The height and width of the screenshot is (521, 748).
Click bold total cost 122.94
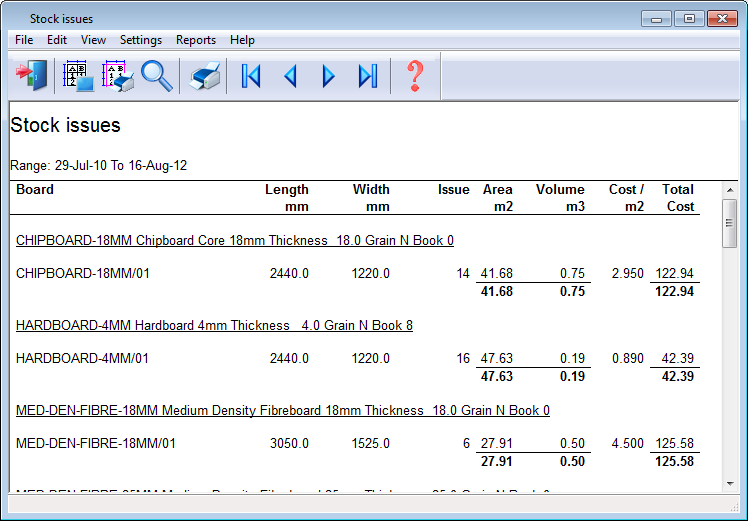[675, 291]
